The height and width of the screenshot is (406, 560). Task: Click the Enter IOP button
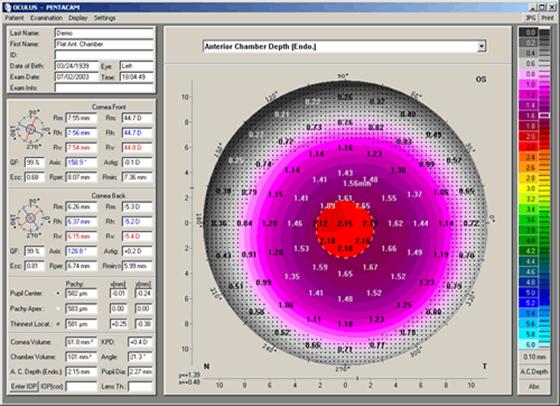point(24,386)
